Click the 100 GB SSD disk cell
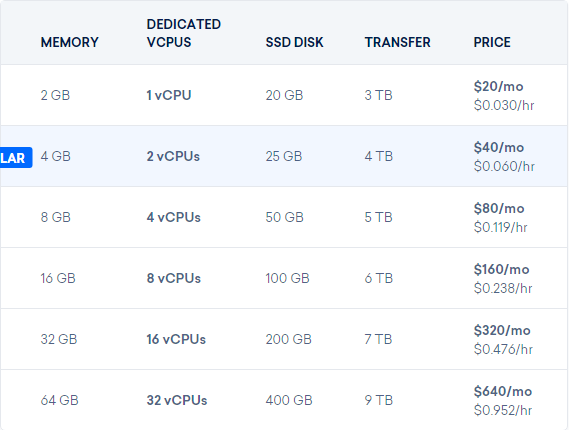Image resolution: width=569 pixels, height=430 pixels. (x=287, y=278)
